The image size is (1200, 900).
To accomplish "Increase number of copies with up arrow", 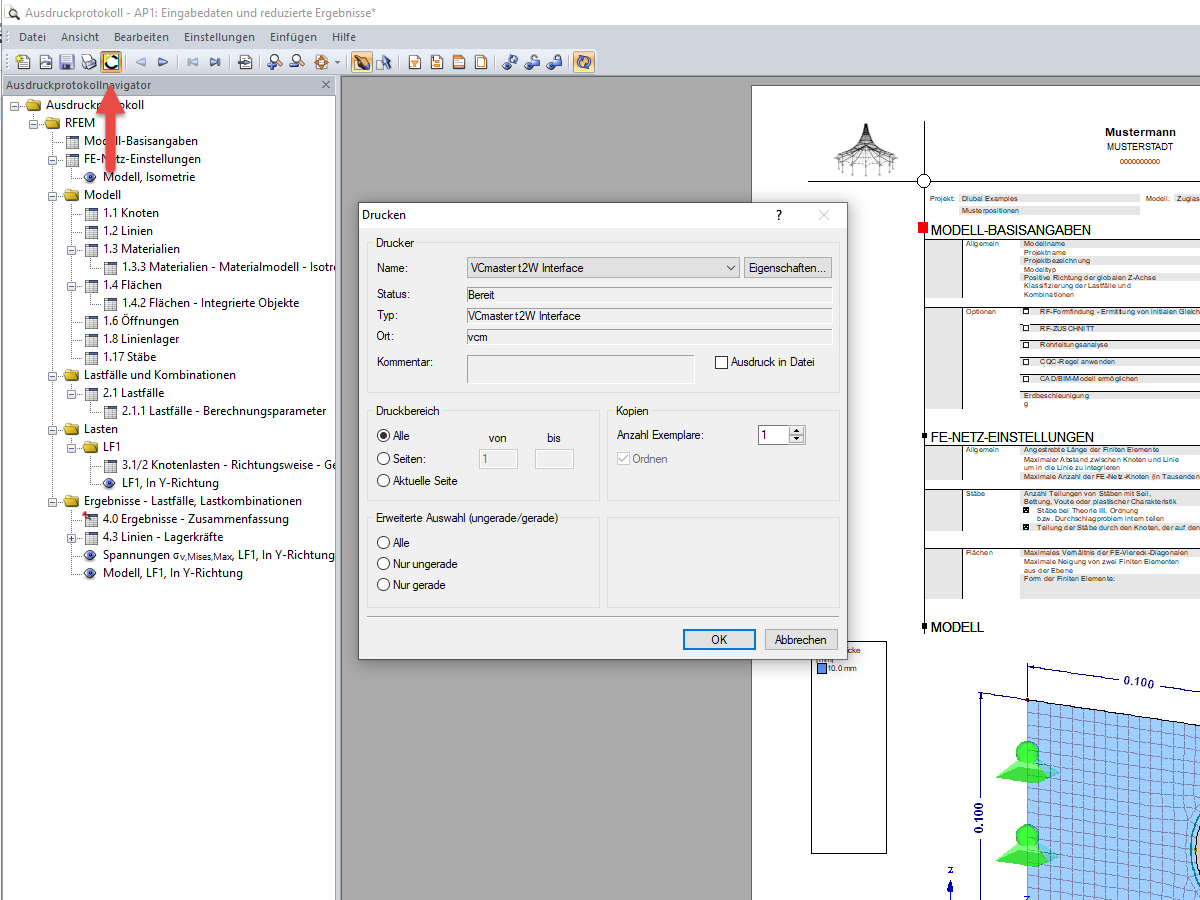I will coord(797,430).
